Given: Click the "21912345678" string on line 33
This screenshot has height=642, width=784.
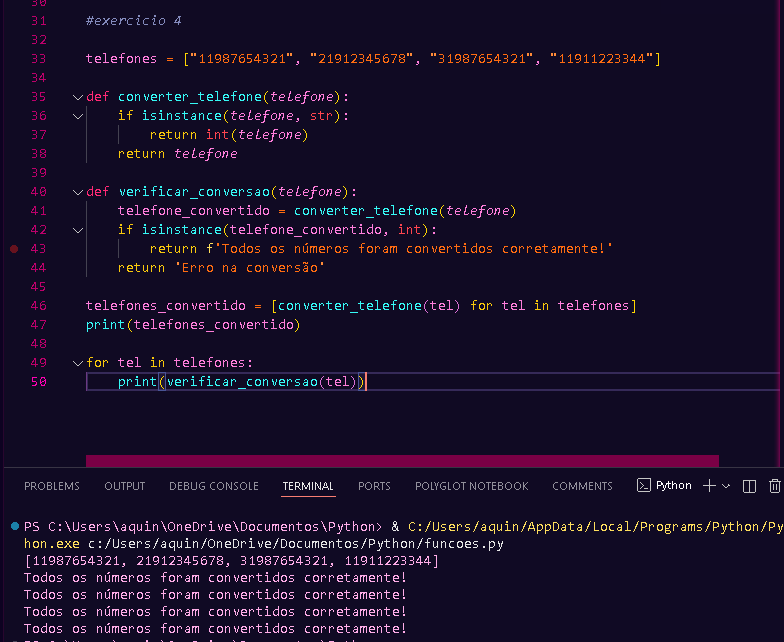Looking at the screenshot, I should pyautogui.click(x=362, y=58).
